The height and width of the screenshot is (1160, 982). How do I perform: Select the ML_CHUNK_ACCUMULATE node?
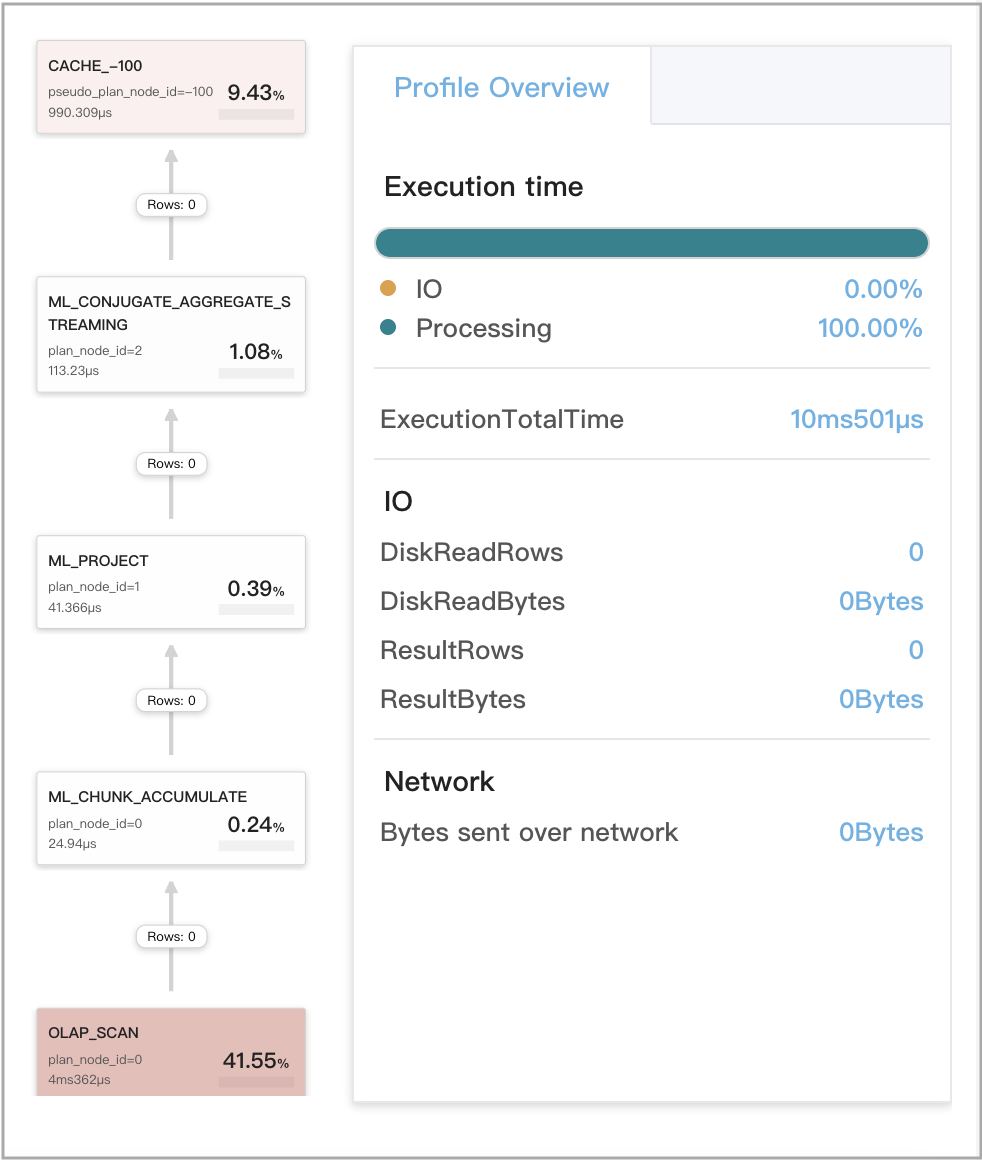pos(170,818)
